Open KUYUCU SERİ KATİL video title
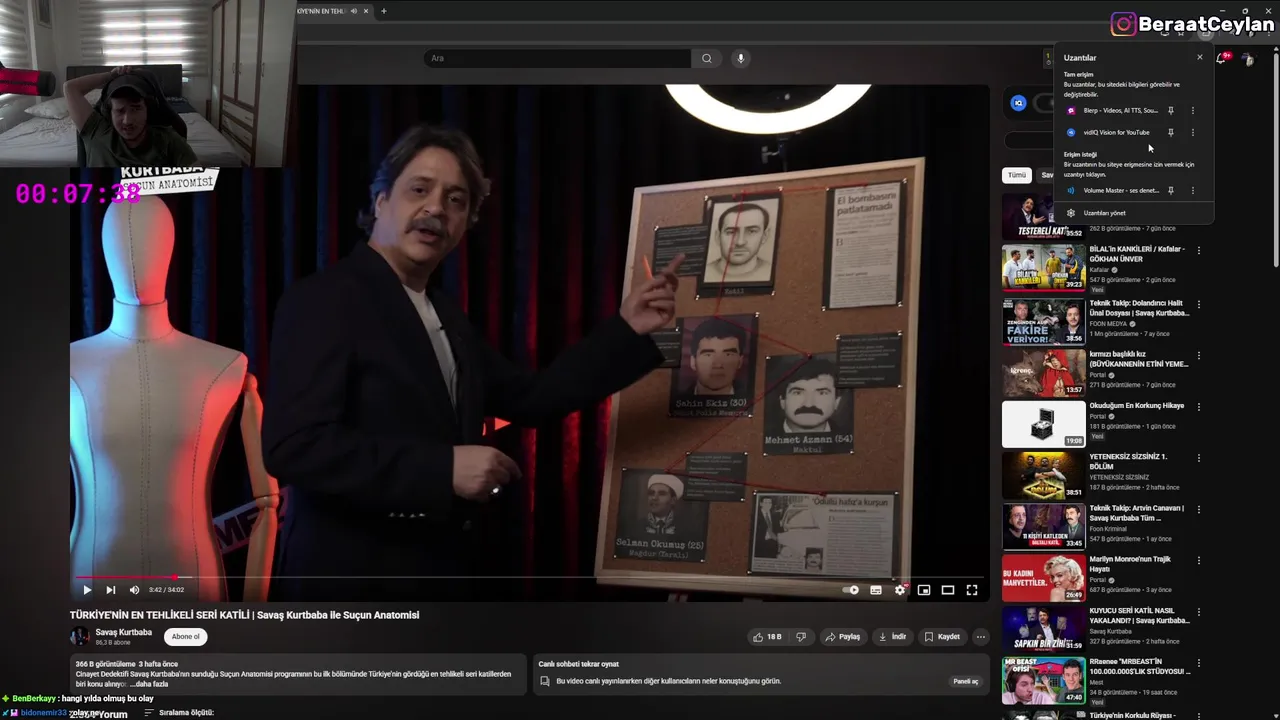 (x=1139, y=615)
